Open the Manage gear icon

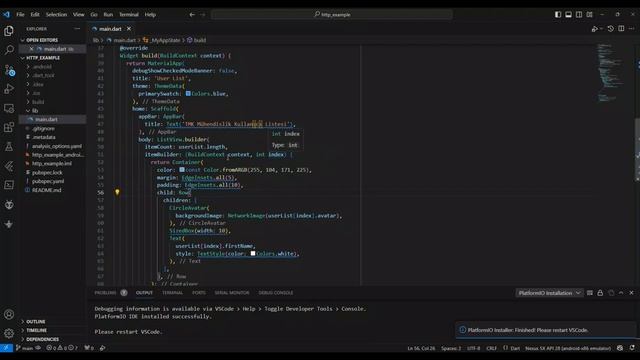tap(9, 333)
